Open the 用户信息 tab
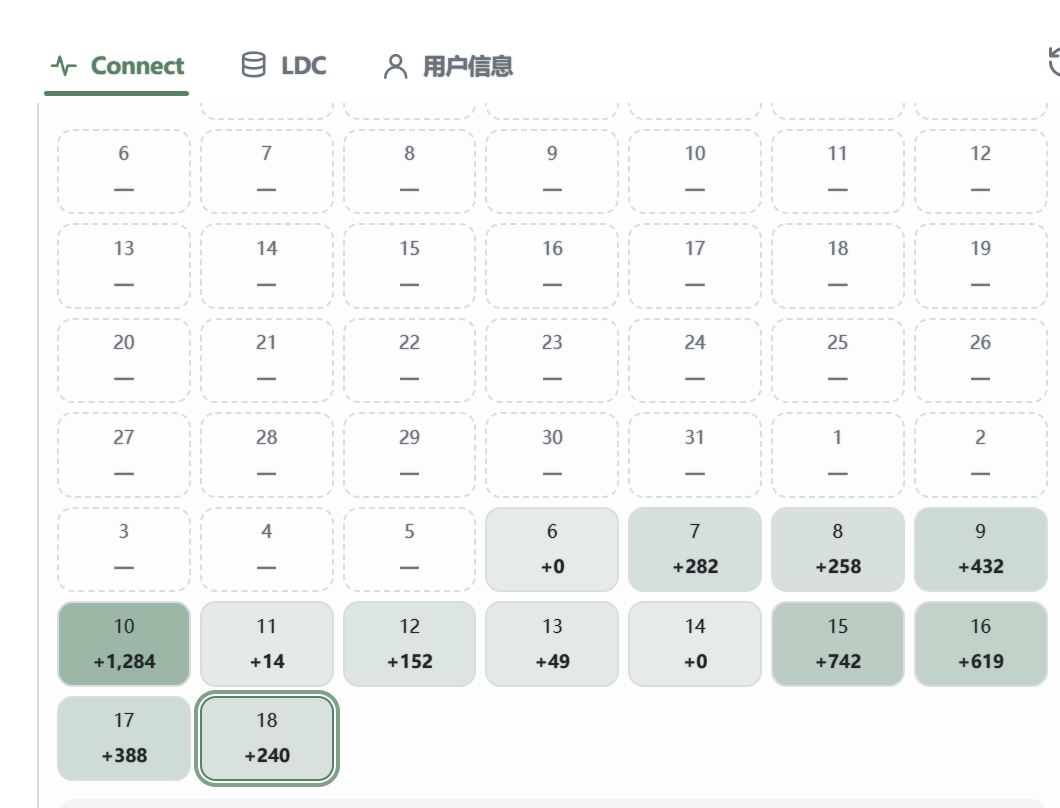 448,66
